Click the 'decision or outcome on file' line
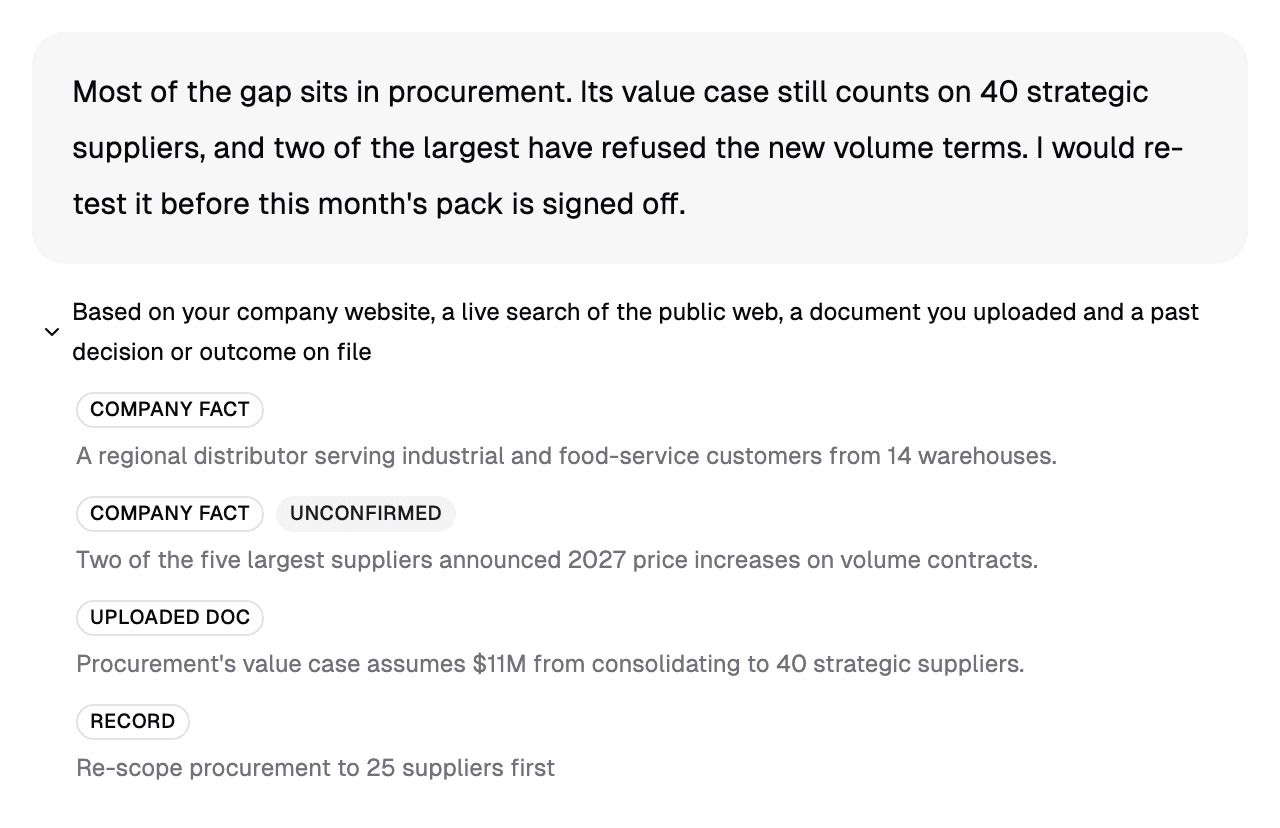The image size is (1280, 828). point(222,352)
